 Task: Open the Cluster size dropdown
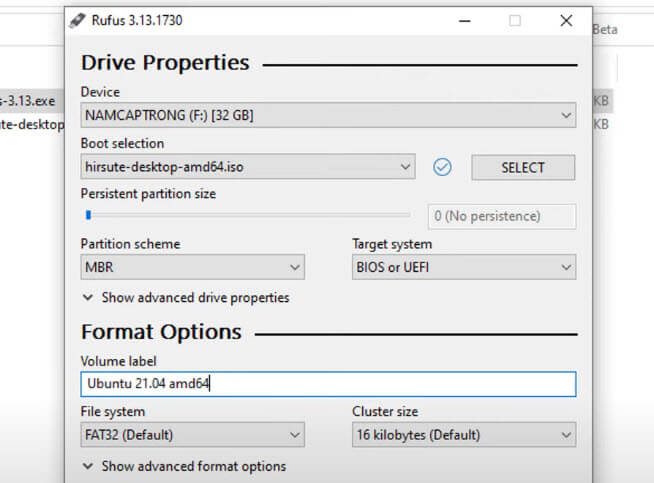pyautogui.click(x=464, y=435)
